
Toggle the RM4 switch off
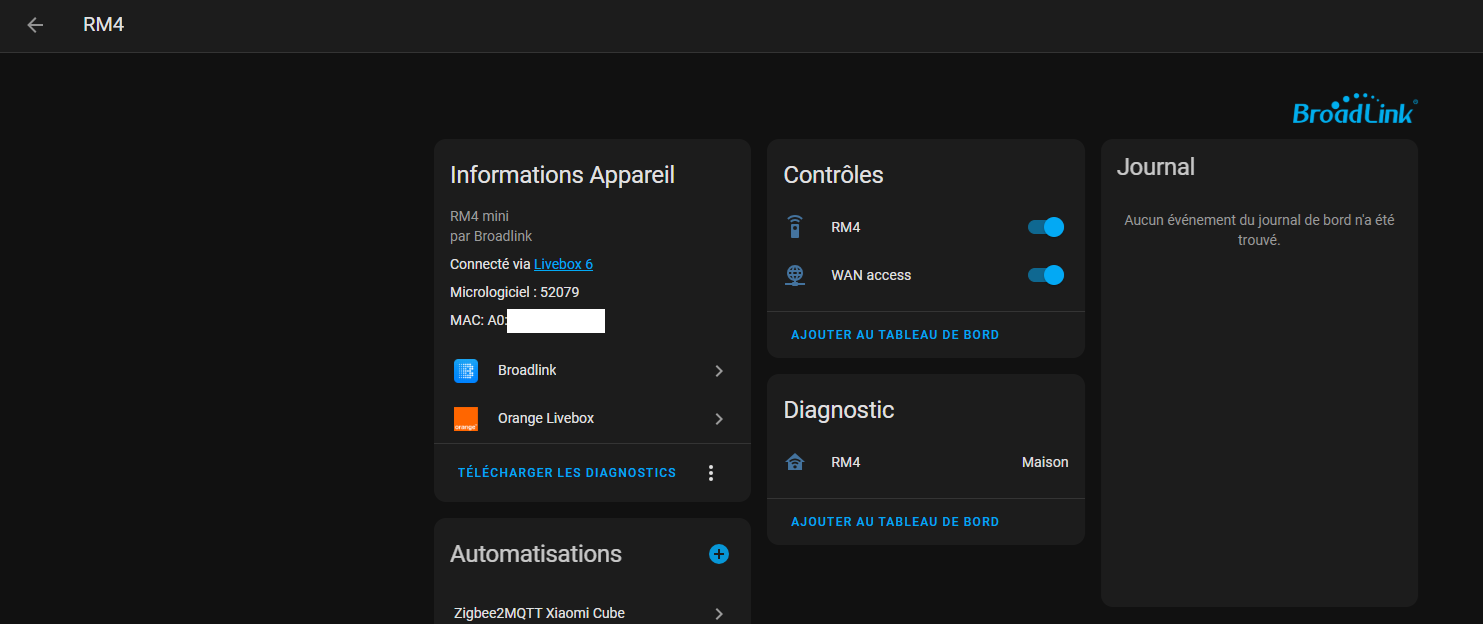pos(1046,227)
